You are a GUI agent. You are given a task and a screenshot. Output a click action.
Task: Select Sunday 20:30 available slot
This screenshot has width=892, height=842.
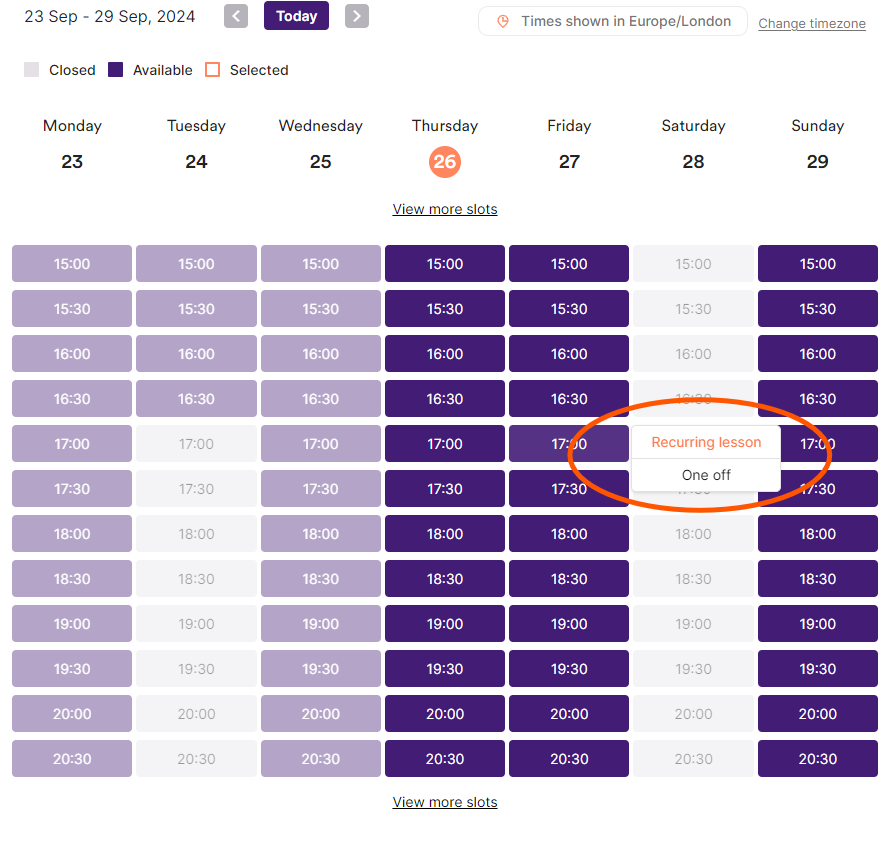(x=817, y=759)
